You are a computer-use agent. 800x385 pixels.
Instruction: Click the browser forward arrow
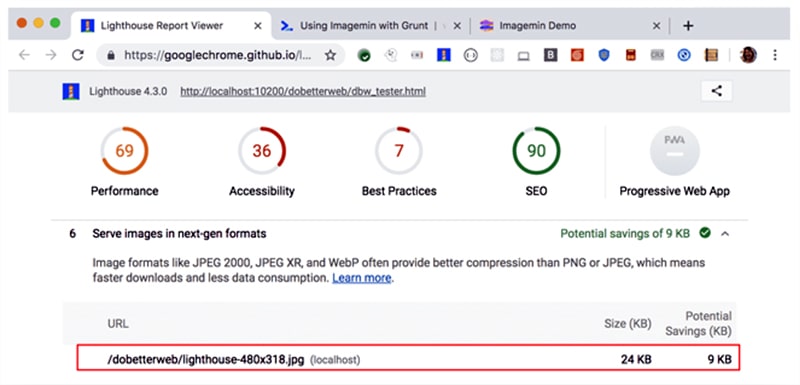pos(51,55)
